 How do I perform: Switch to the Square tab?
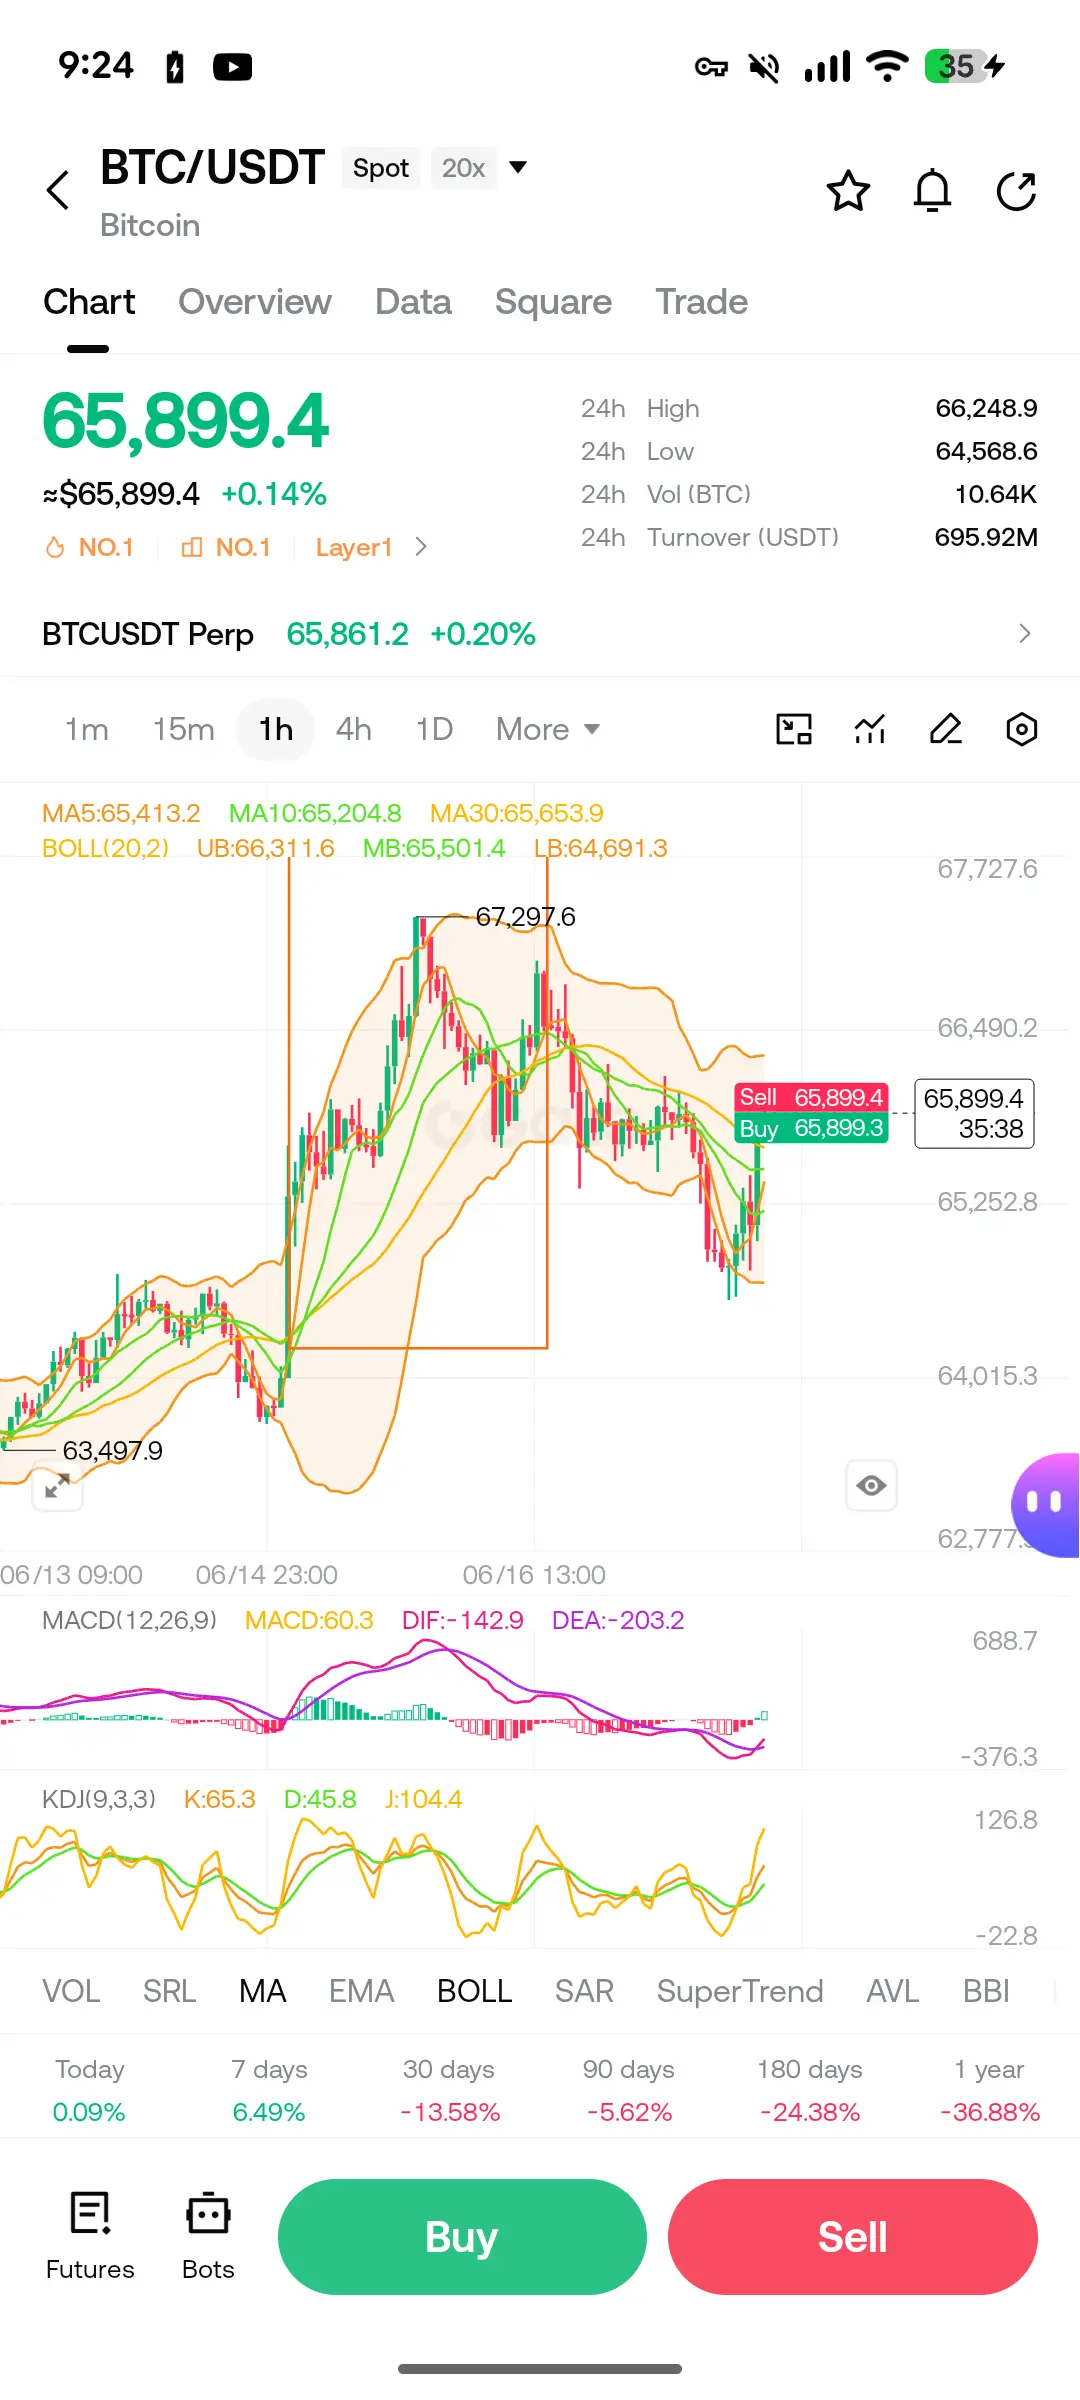(553, 302)
